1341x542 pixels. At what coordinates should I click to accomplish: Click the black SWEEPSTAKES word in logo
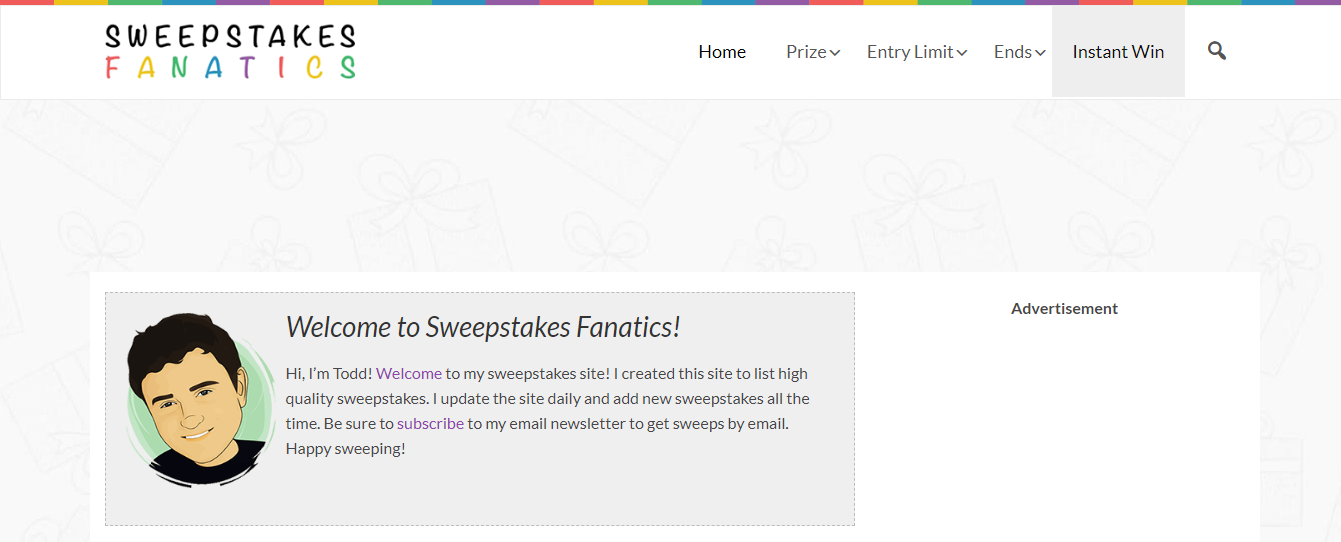[230, 37]
